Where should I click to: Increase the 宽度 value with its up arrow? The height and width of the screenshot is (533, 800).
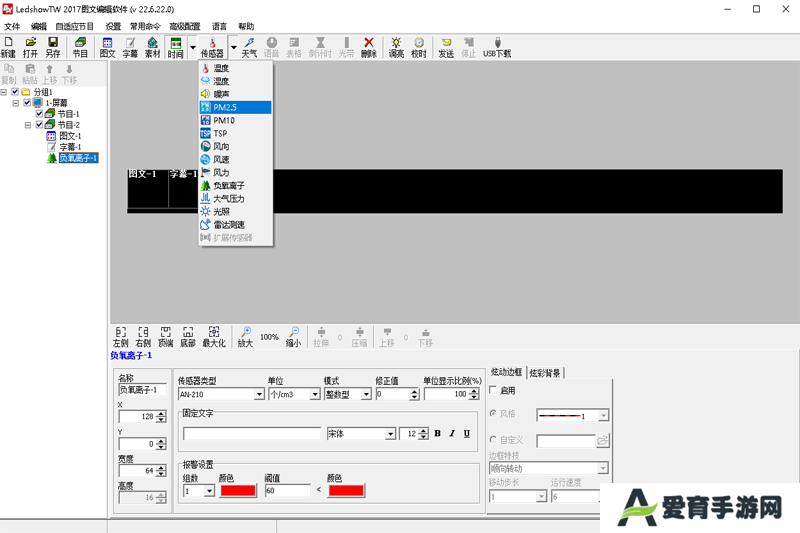tap(161, 468)
